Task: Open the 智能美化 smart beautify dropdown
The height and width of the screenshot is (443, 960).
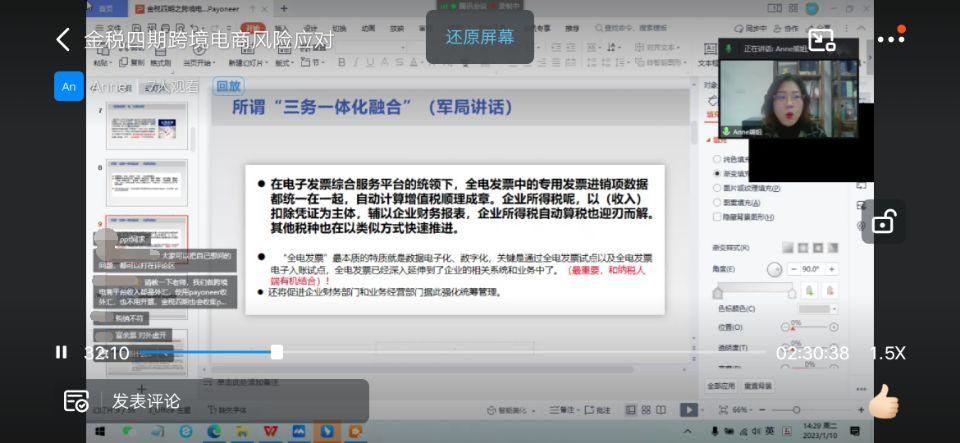Action: [509, 410]
